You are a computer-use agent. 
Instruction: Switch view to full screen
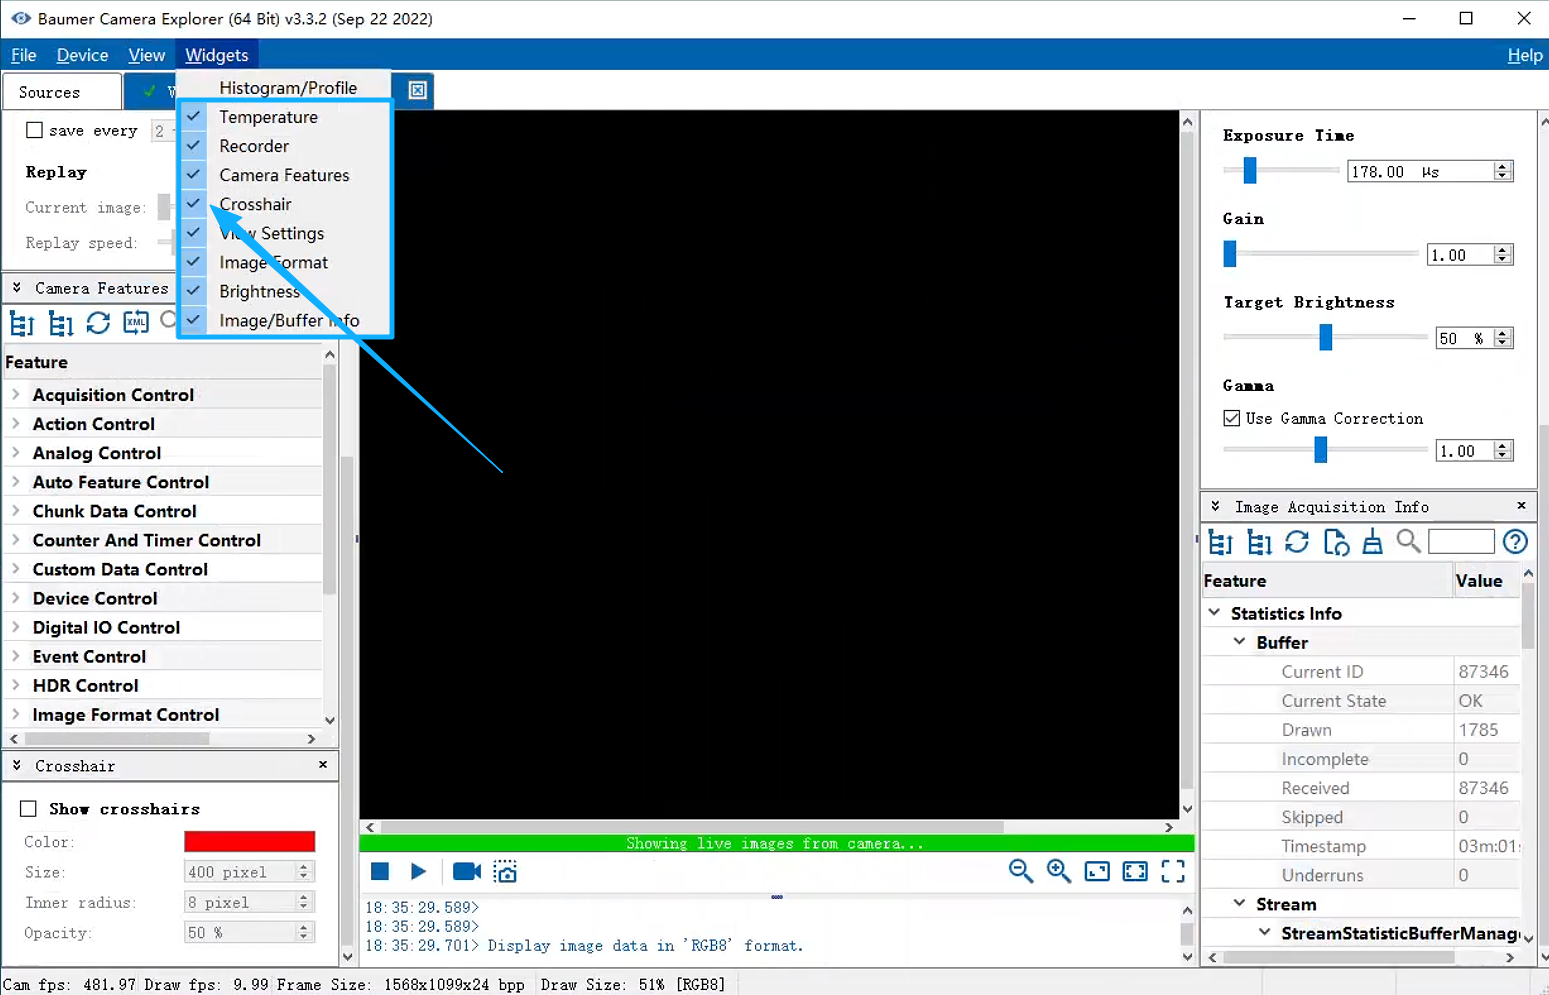(x=1173, y=871)
